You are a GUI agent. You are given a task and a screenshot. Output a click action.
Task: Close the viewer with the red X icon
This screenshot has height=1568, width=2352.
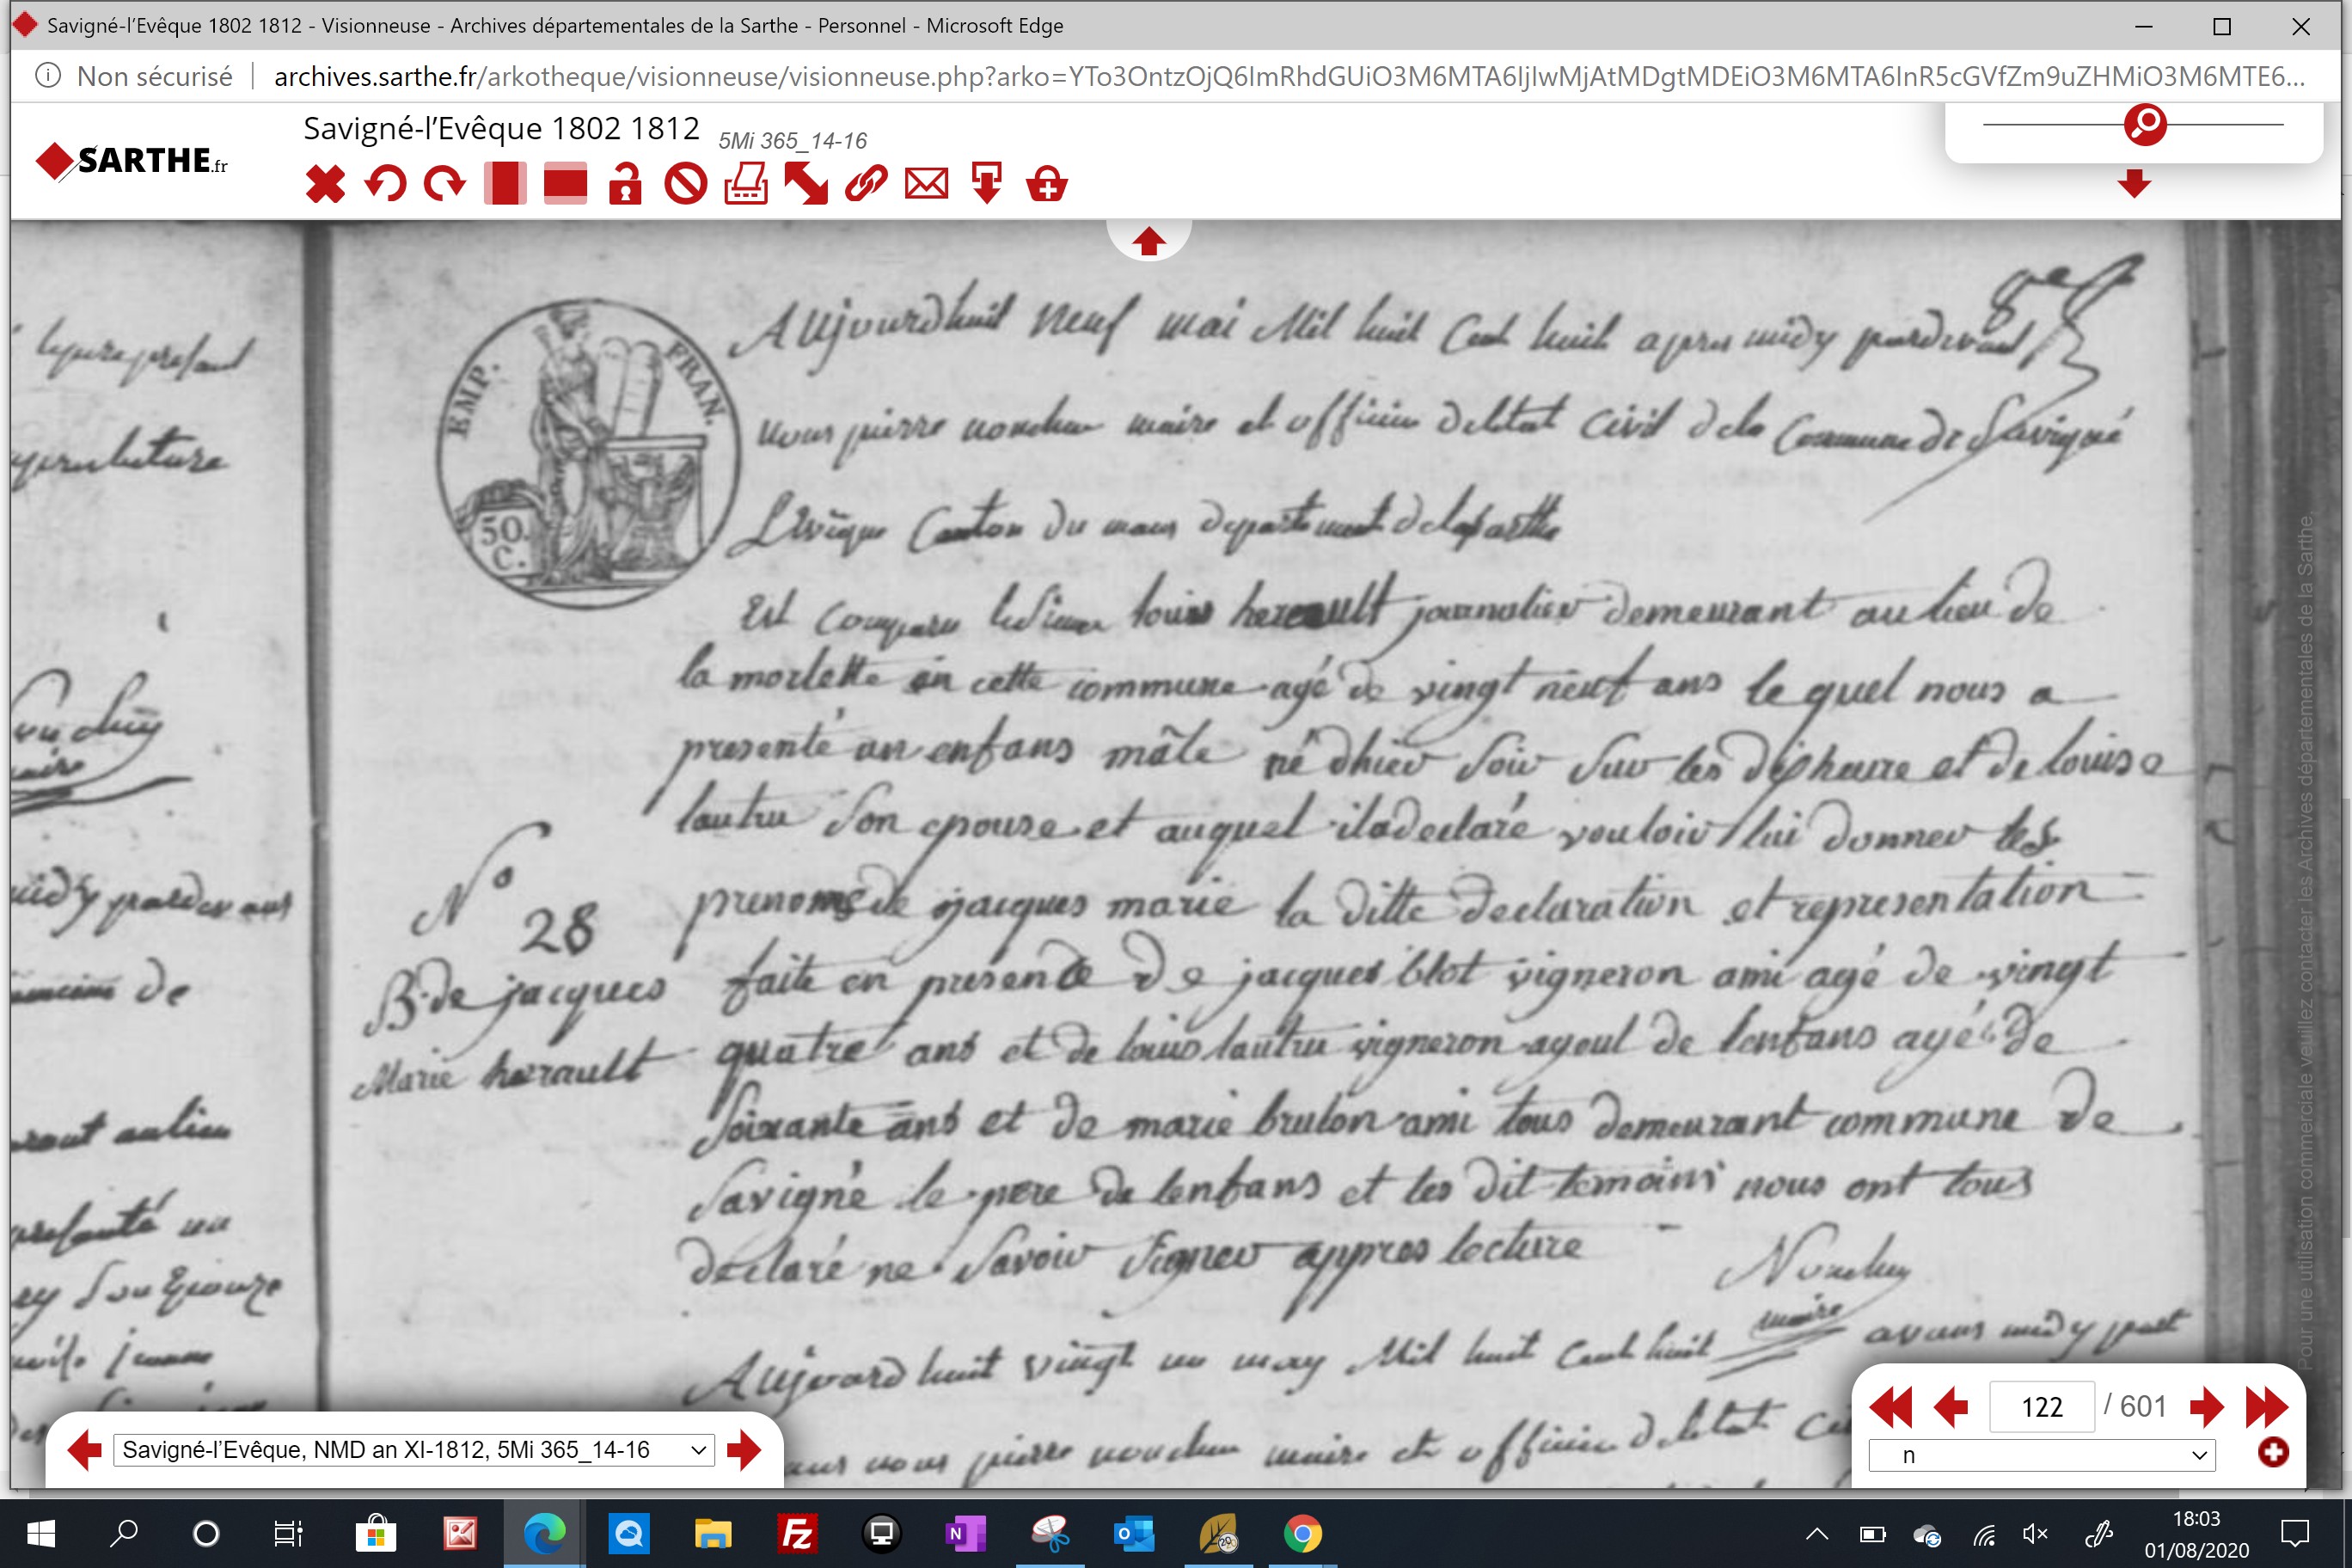pyautogui.click(x=325, y=185)
